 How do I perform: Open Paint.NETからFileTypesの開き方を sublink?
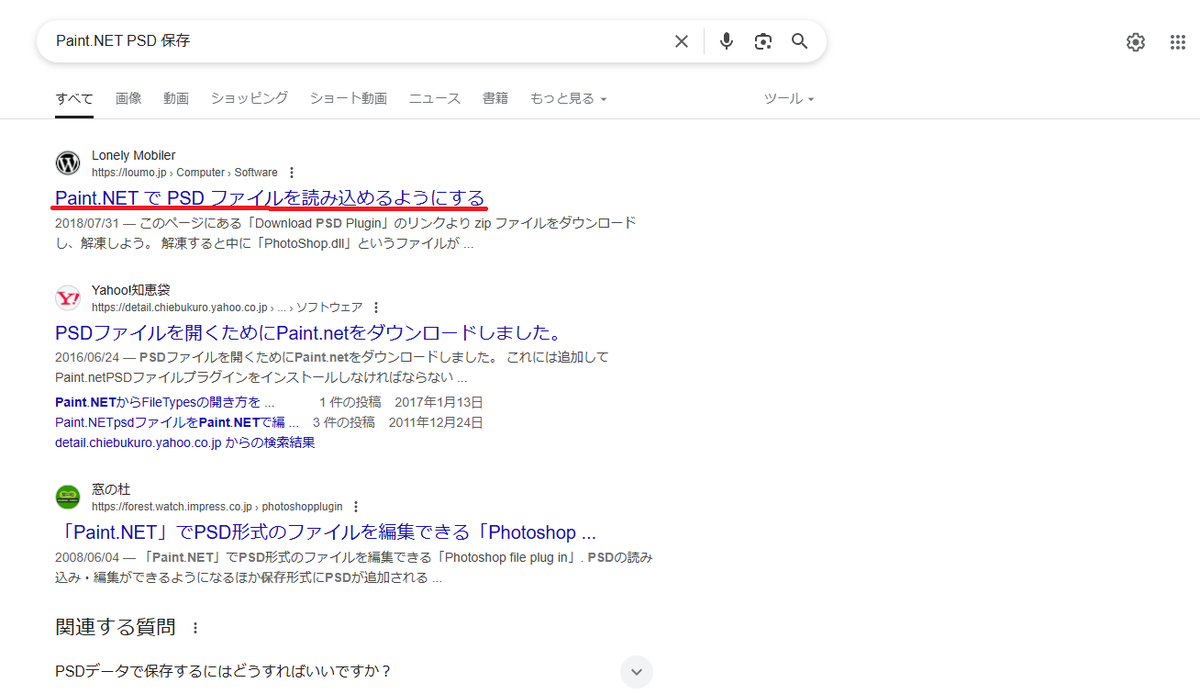click(165, 402)
